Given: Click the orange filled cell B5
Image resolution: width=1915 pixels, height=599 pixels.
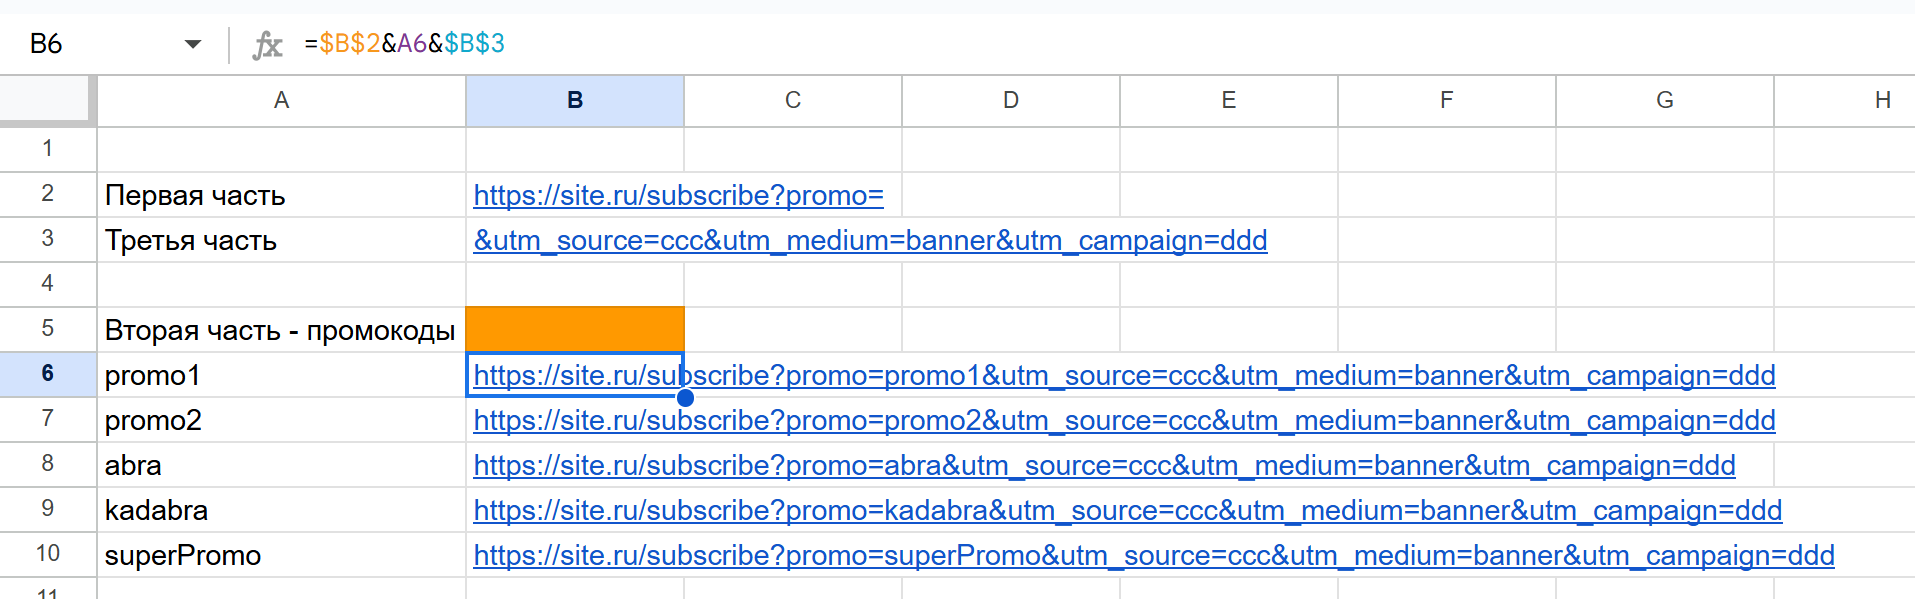Looking at the screenshot, I should (x=575, y=329).
